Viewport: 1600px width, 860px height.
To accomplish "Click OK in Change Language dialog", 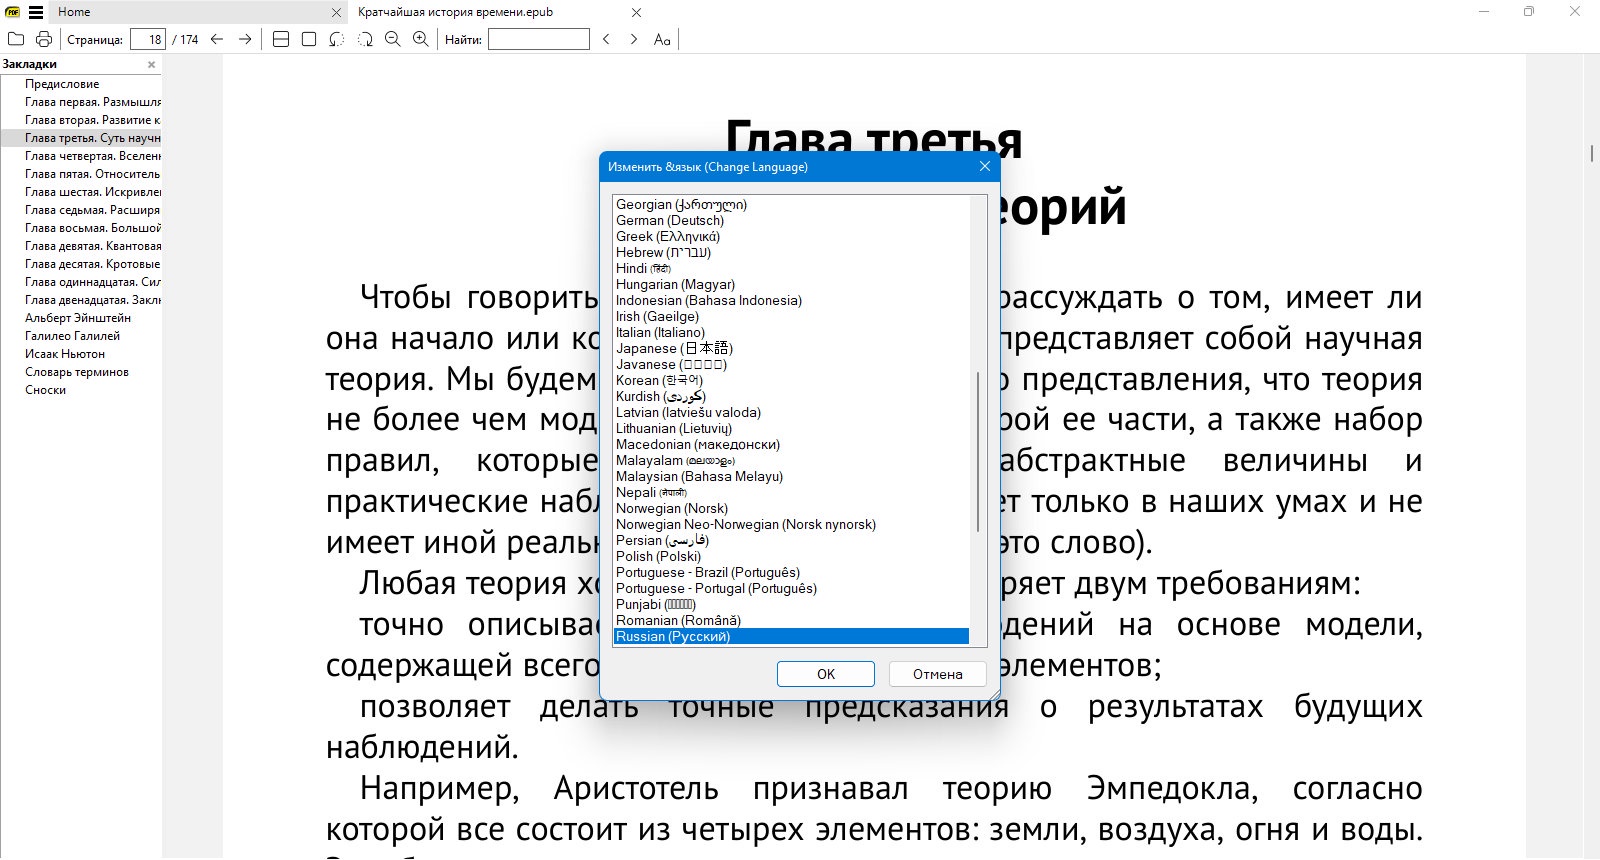I will click(x=826, y=674).
